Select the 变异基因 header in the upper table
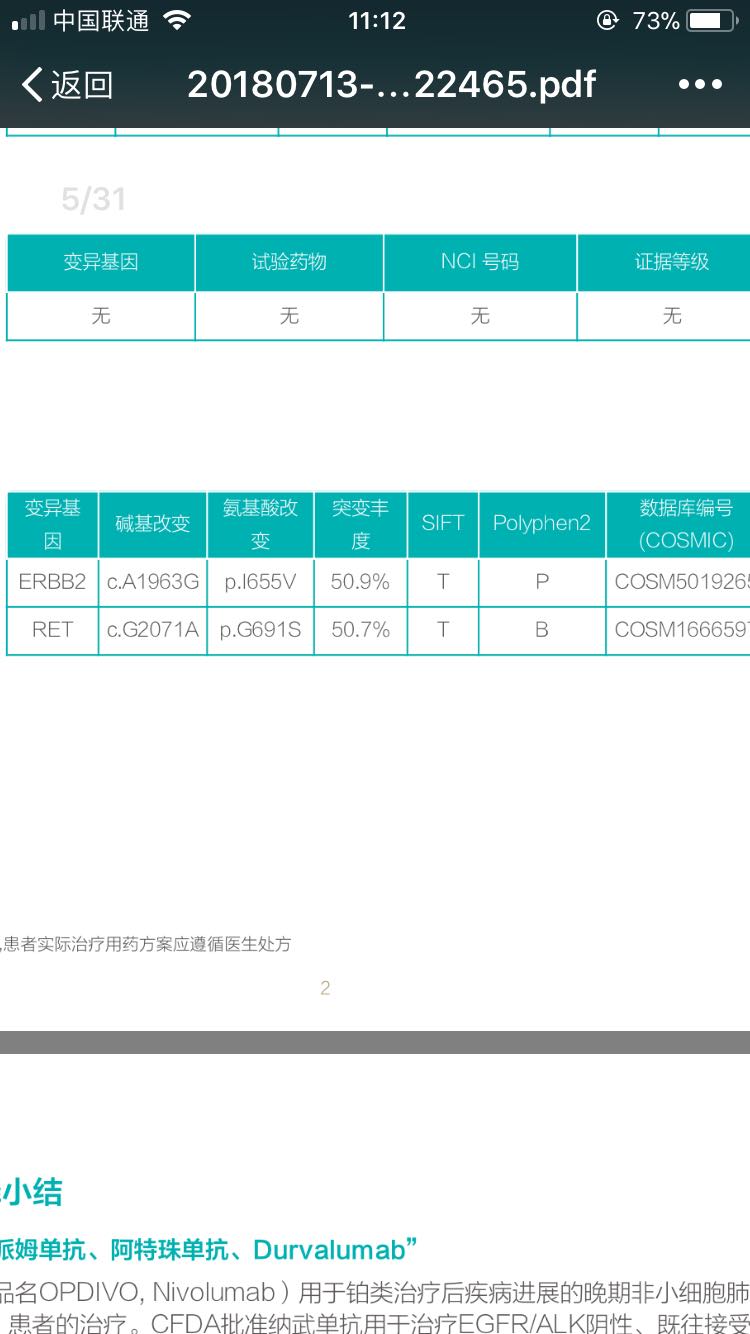The height and width of the screenshot is (1334, 750). [x=101, y=262]
